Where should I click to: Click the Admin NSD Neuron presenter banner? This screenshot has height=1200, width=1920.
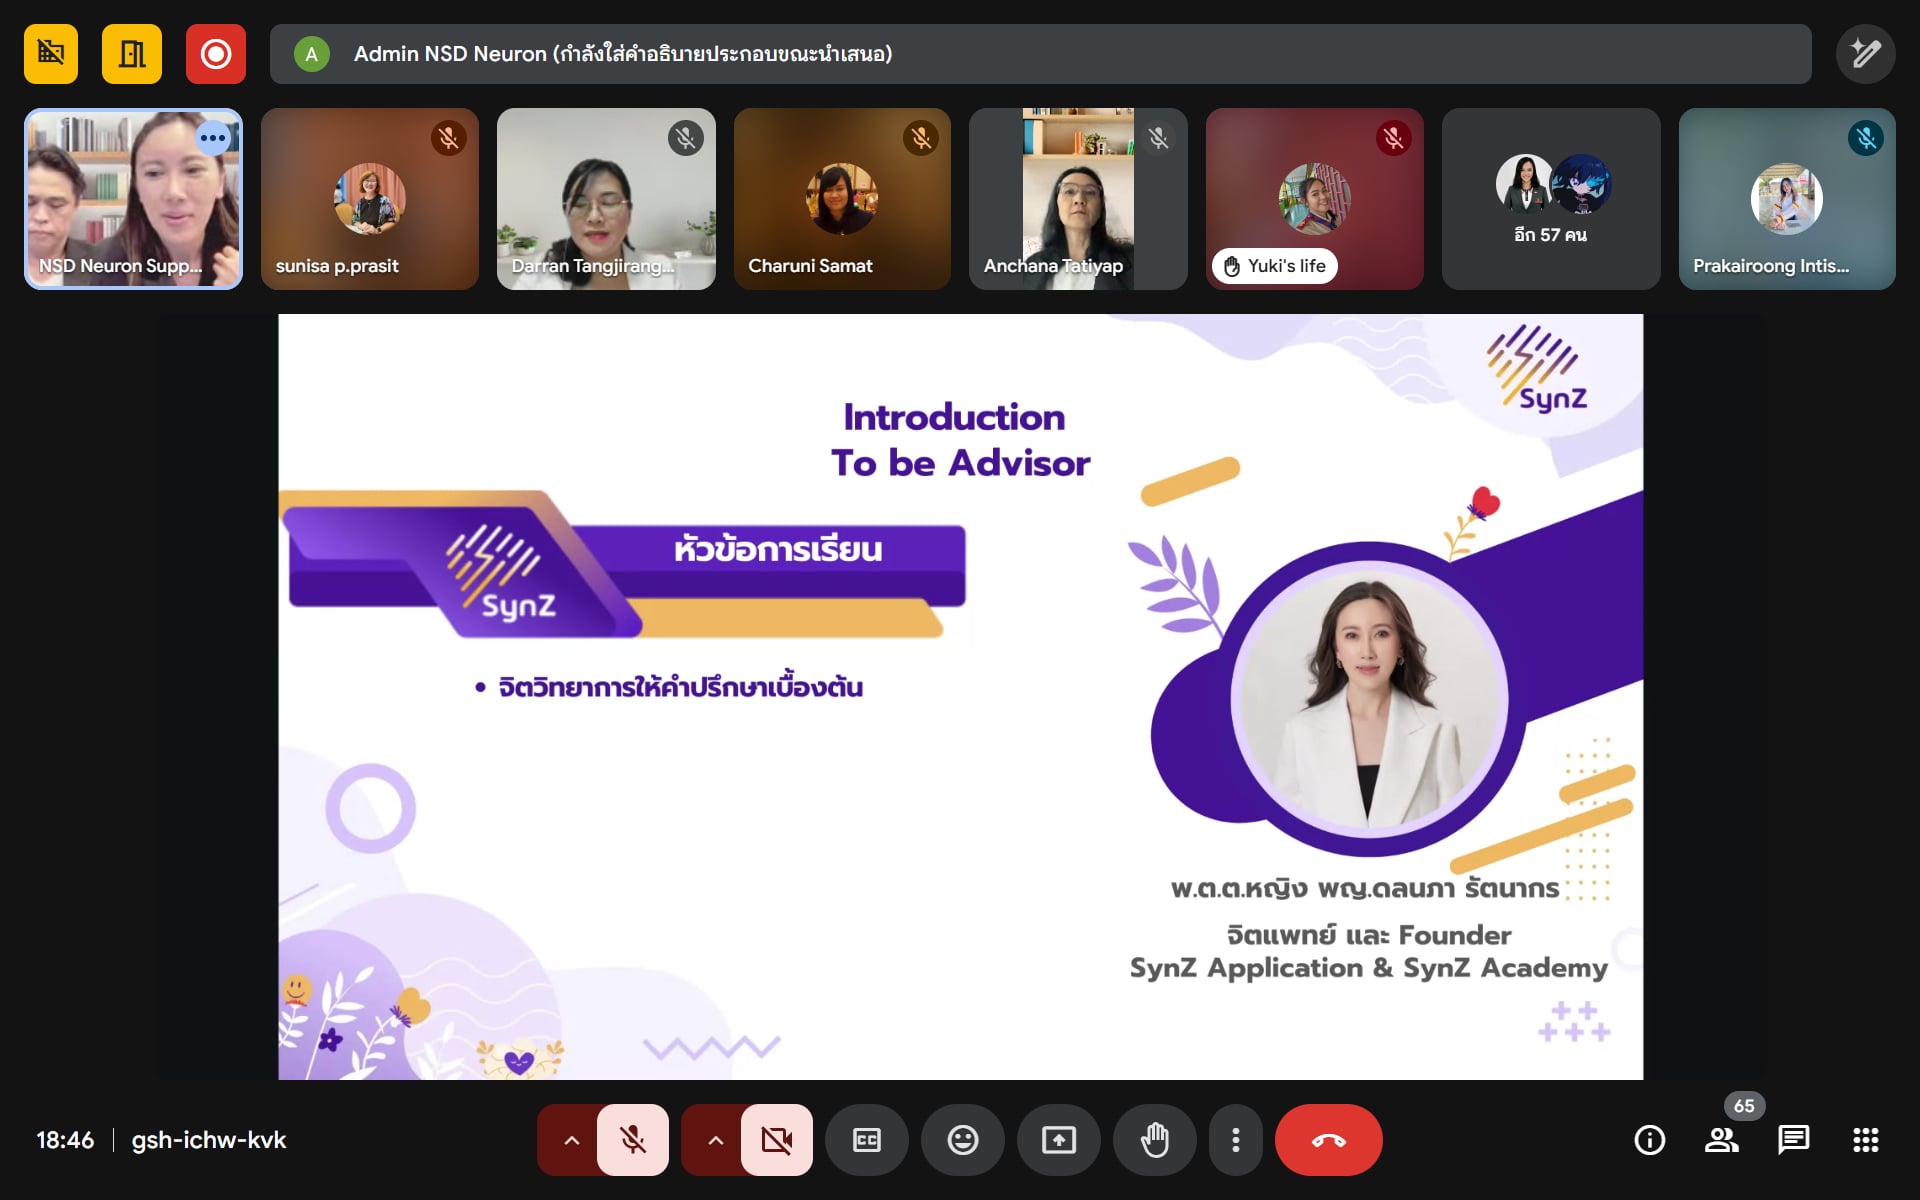(x=1041, y=54)
